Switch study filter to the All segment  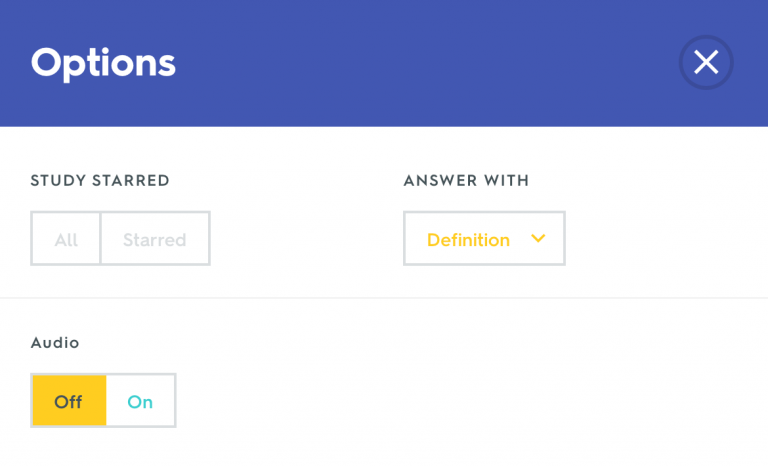tap(66, 239)
